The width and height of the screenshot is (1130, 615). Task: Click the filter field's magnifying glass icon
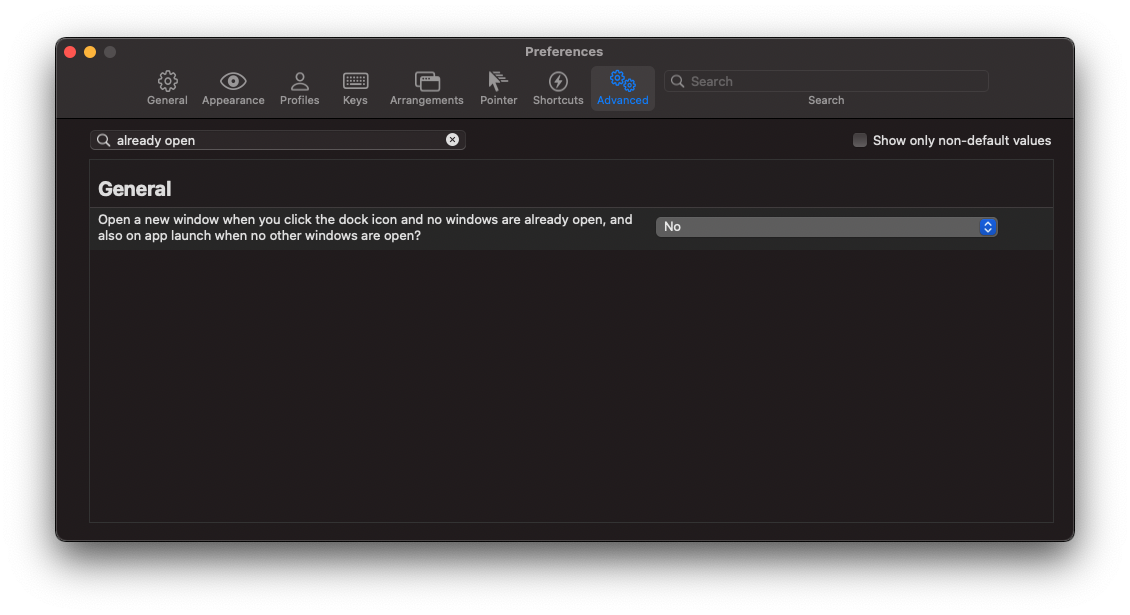pyautogui.click(x=104, y=140)
